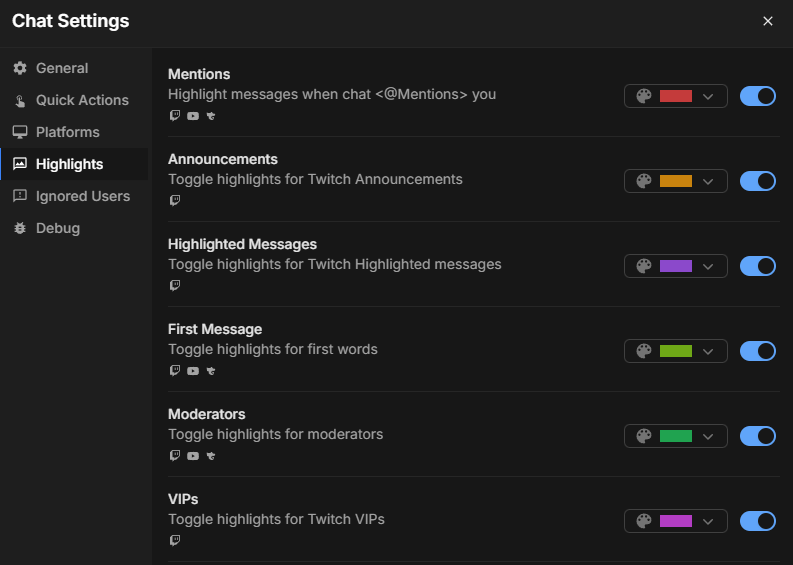Click the 'Moderators' heading
Viewport: 793px width, 565px height.
[206, 414]
